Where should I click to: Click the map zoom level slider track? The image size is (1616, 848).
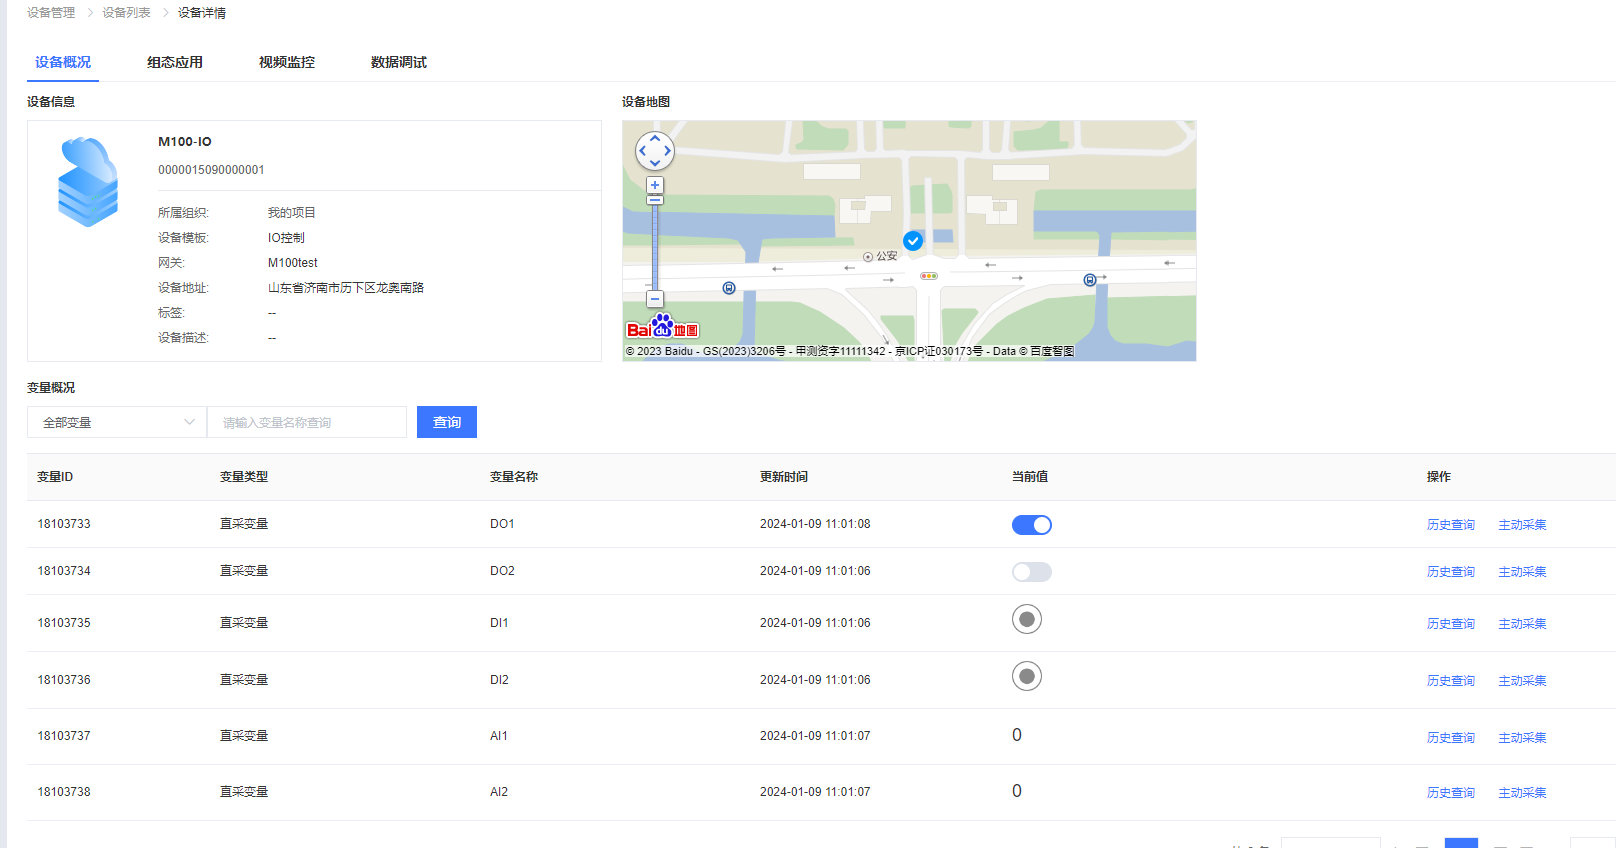pos(655,250)
